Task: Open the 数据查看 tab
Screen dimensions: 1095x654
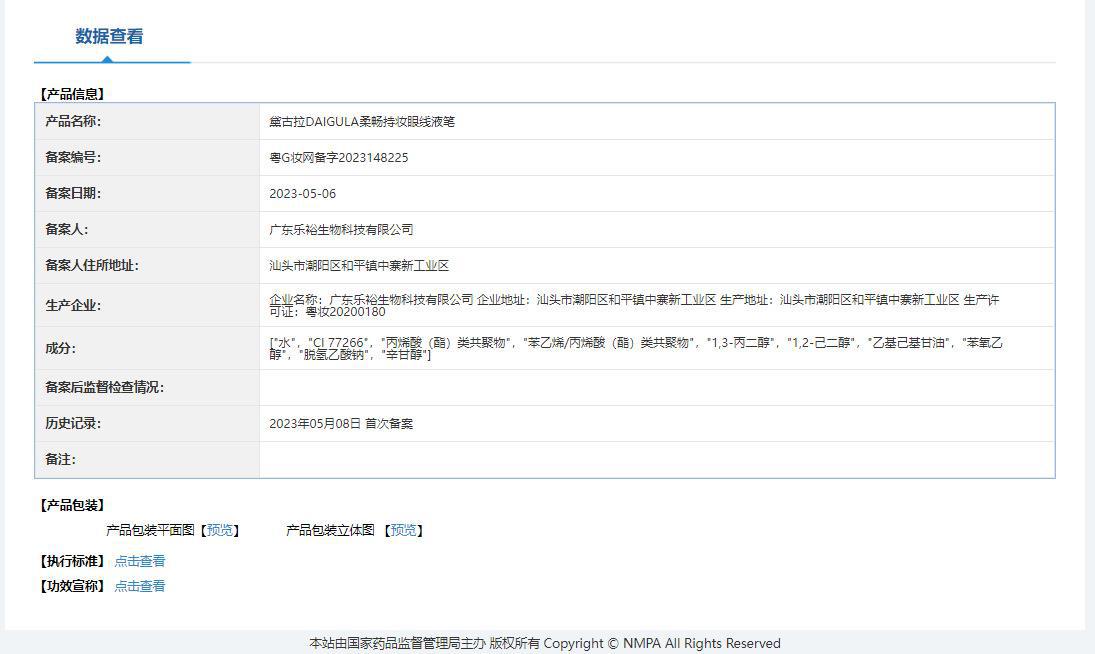Action: 109,36
